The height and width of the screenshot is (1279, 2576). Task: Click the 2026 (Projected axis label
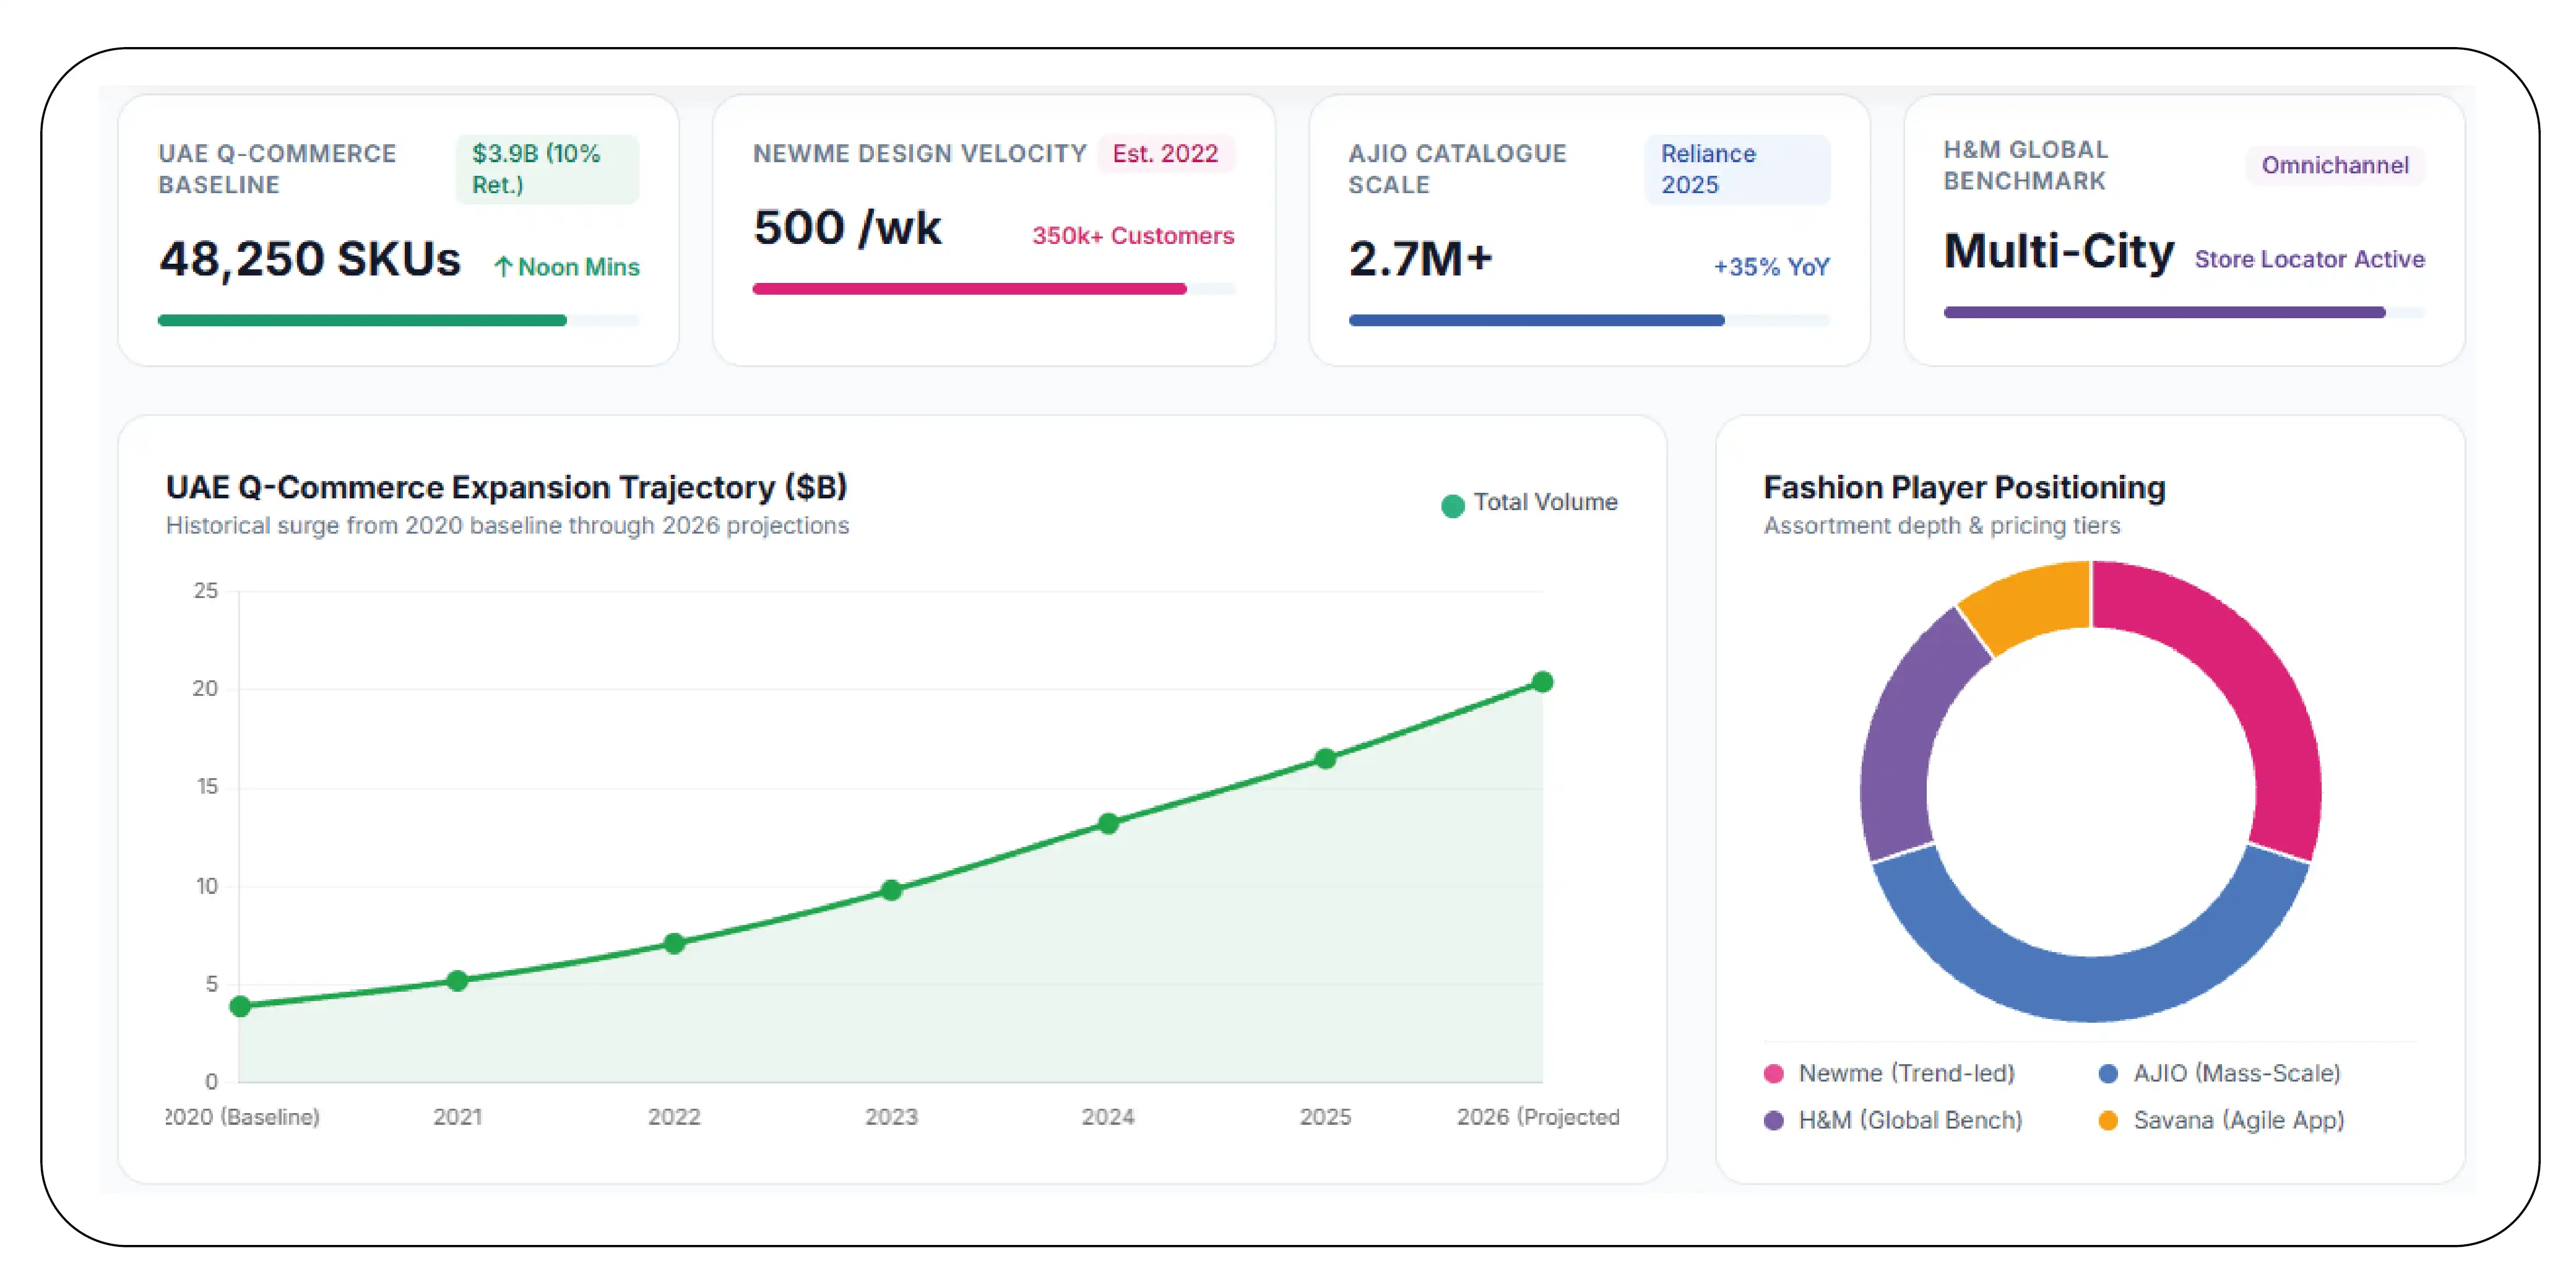pyautogui.click(x=1538, y=1117)
